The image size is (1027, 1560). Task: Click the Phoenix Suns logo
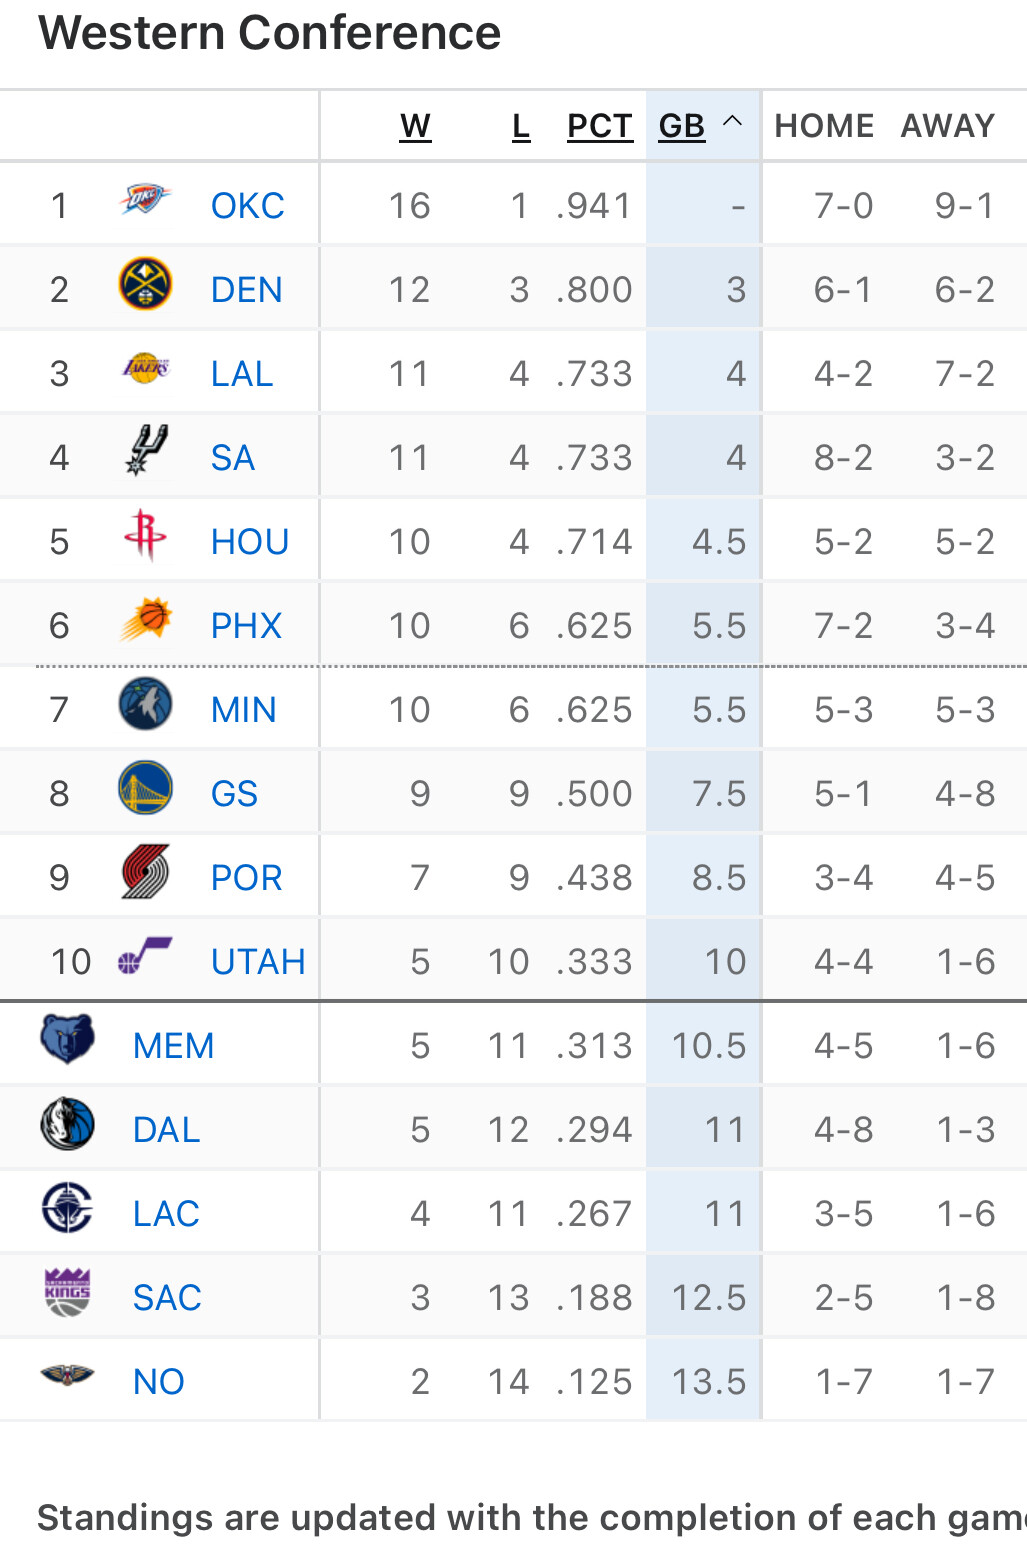146,619
